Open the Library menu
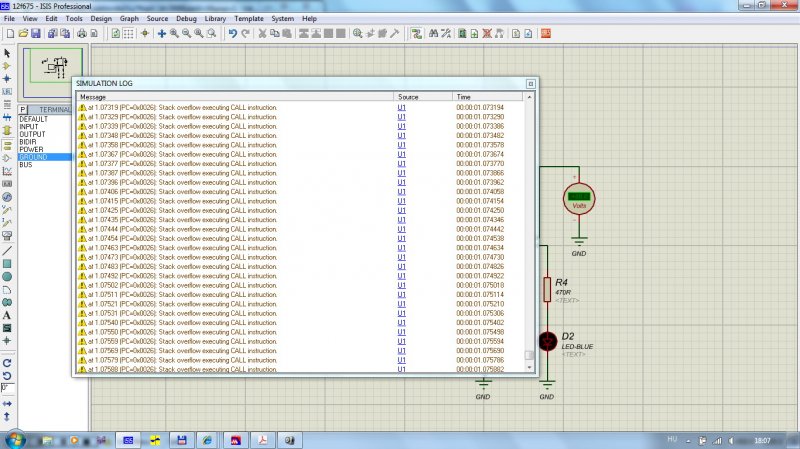This screenshot has width=800, height=449. point(217,18)
